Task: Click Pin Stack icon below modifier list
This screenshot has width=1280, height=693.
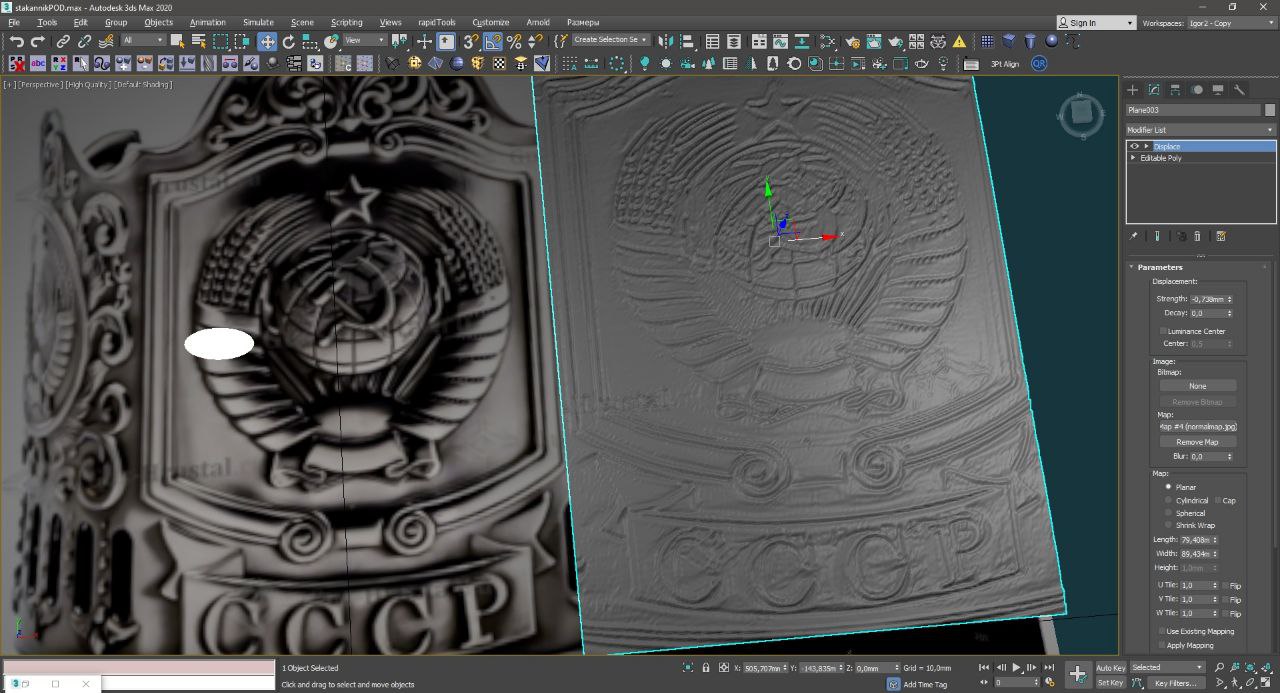Action: click(x=1134, y=237)
